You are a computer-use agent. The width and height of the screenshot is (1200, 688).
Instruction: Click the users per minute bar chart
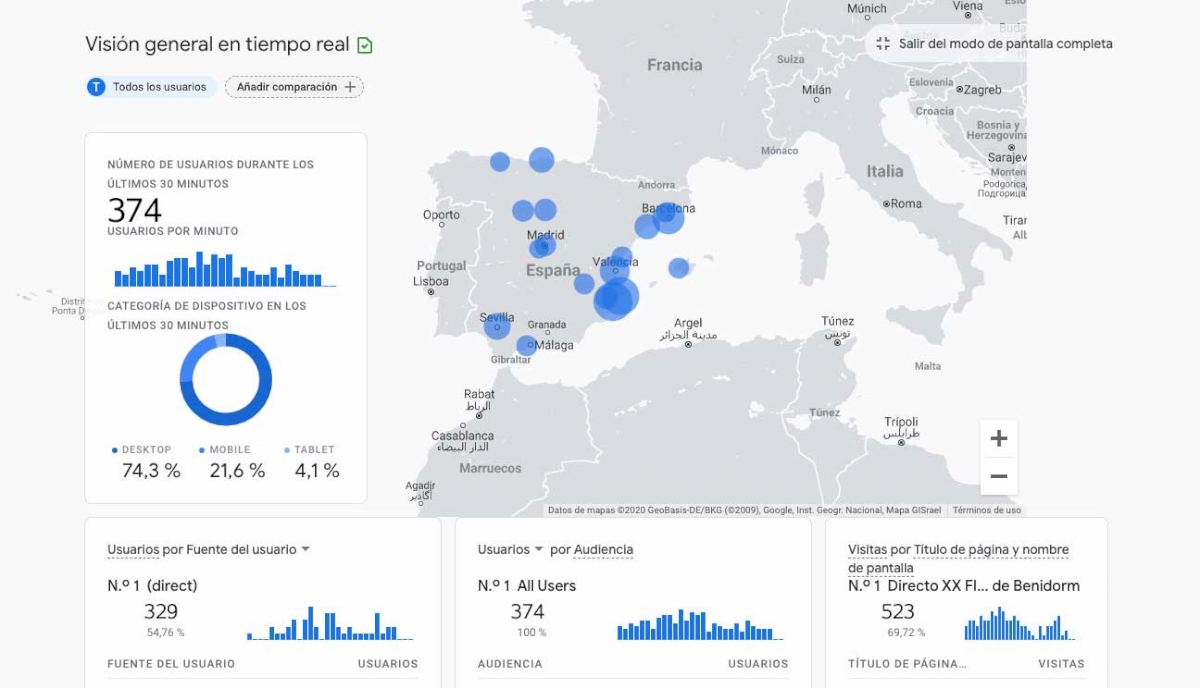click(225, 270)
